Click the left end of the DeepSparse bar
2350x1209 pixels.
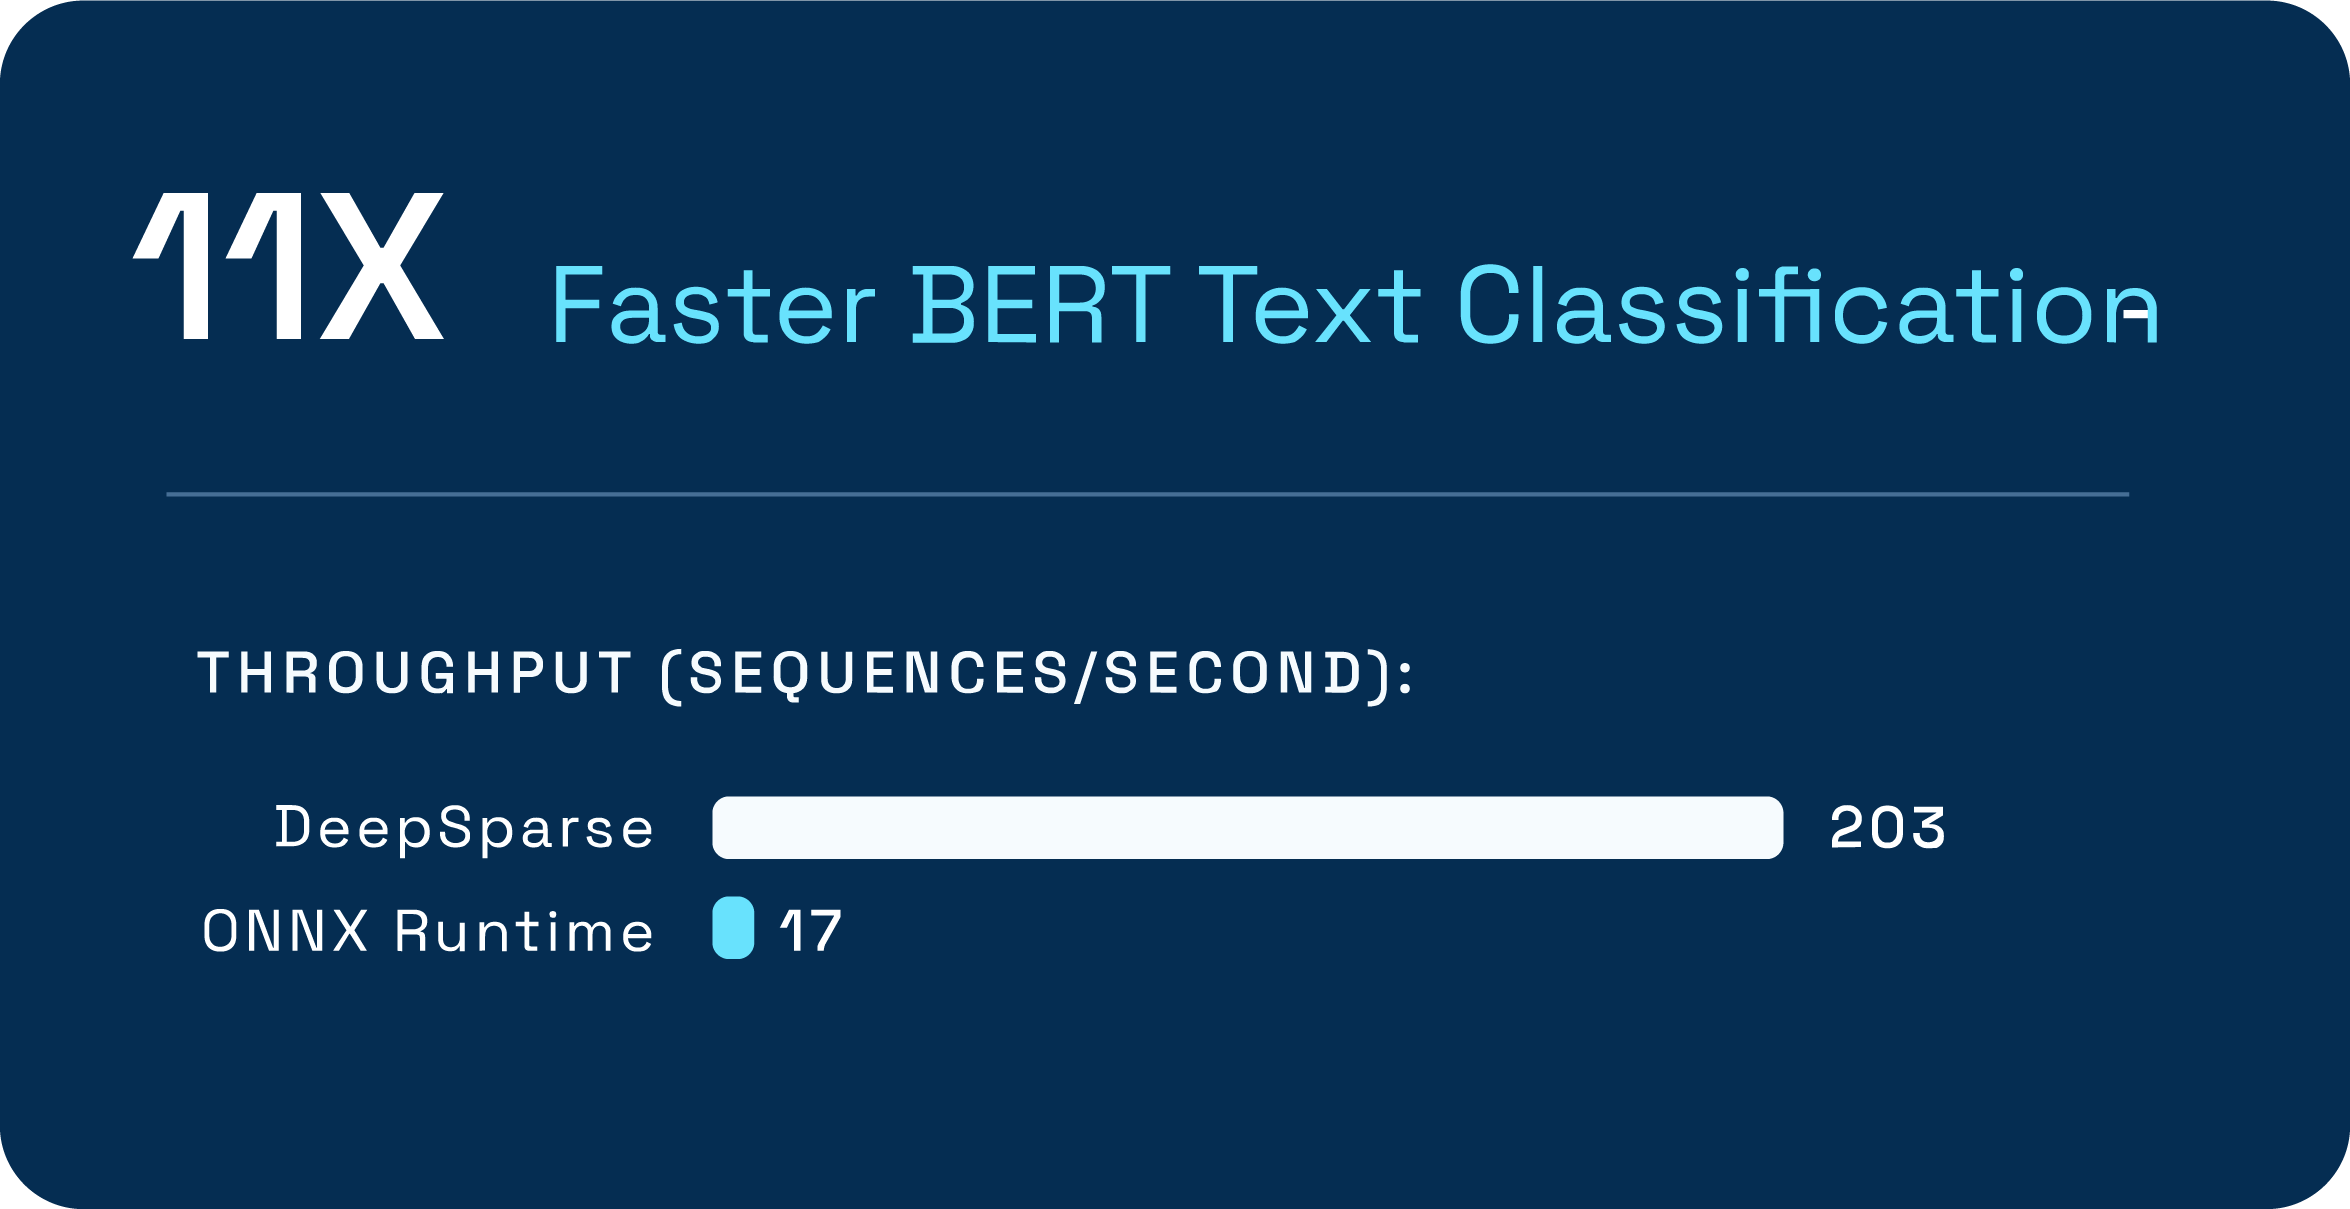click(x=727, y=827)
